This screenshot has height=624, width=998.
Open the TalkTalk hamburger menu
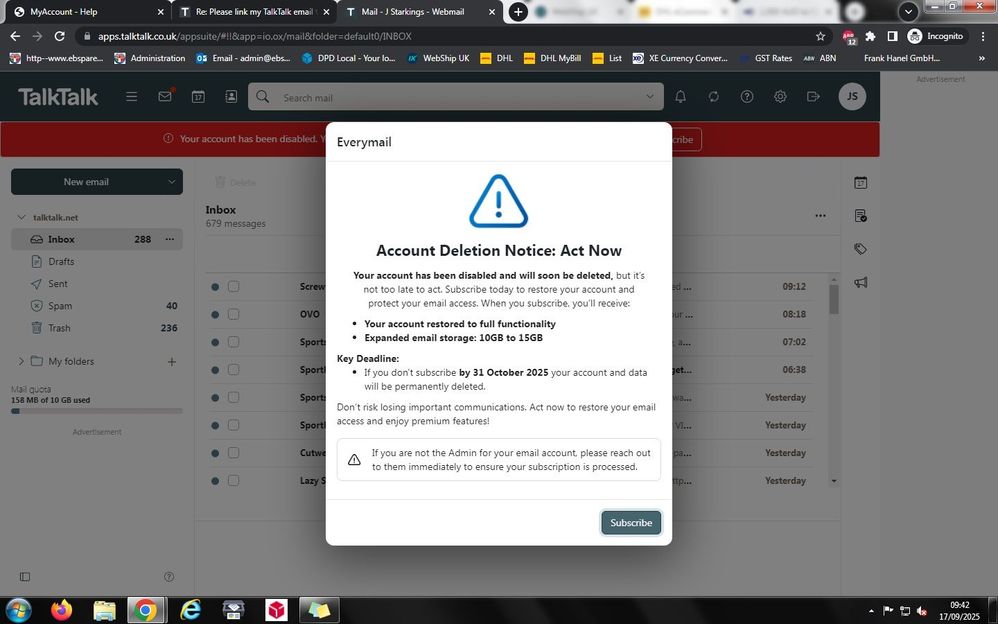131,97
